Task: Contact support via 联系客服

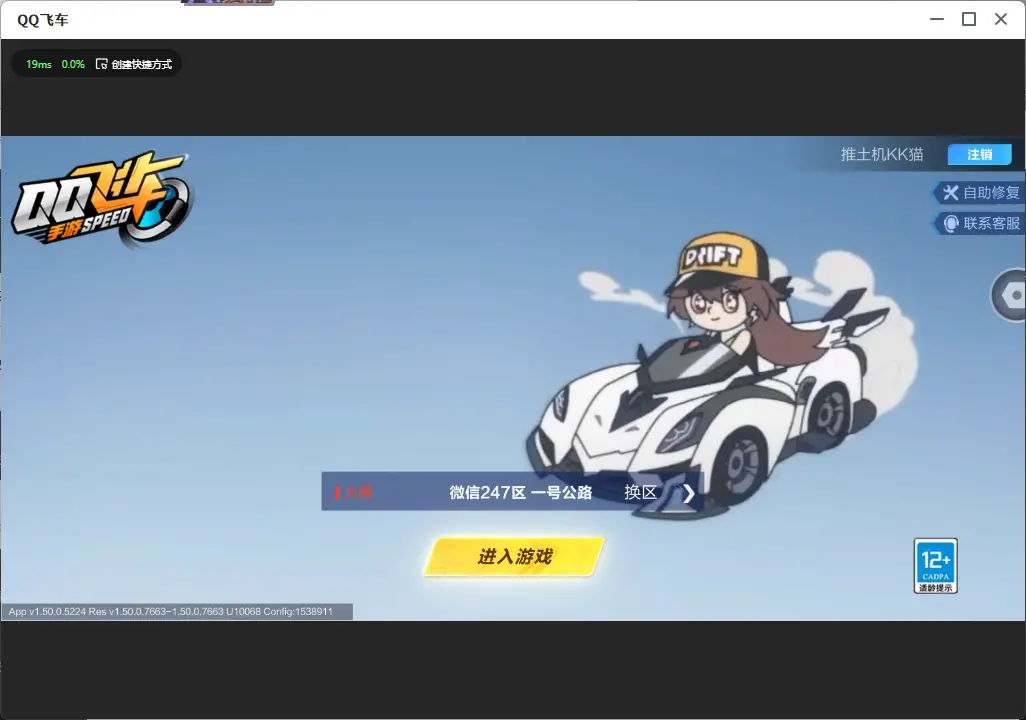Action: 980,224
